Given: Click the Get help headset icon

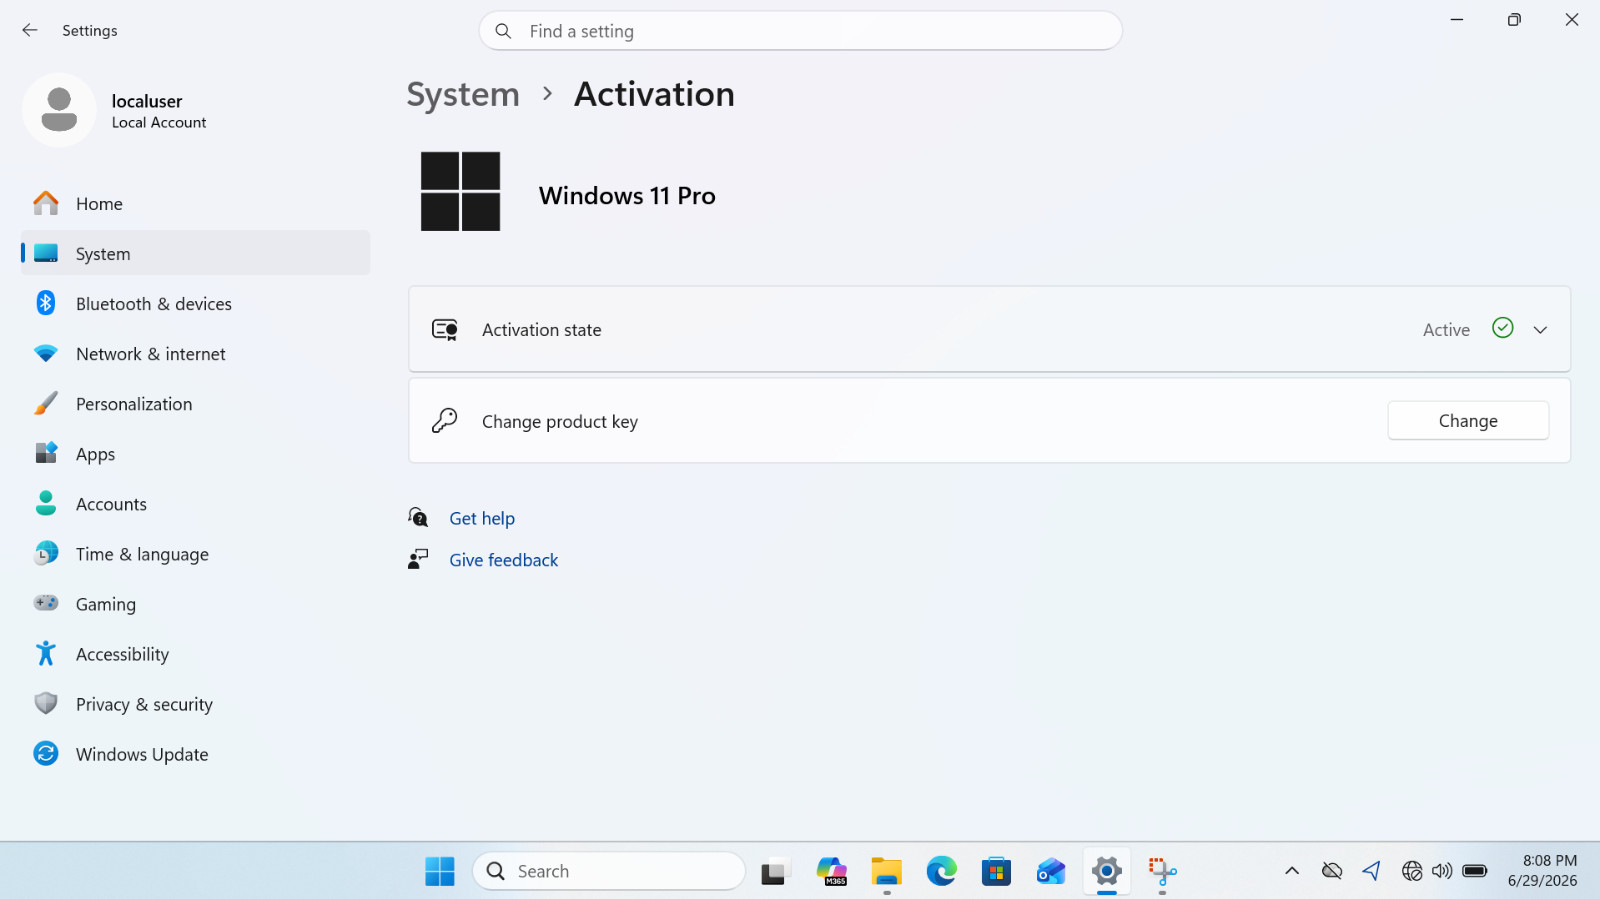Looking at the screenshot, I should 418,518.
